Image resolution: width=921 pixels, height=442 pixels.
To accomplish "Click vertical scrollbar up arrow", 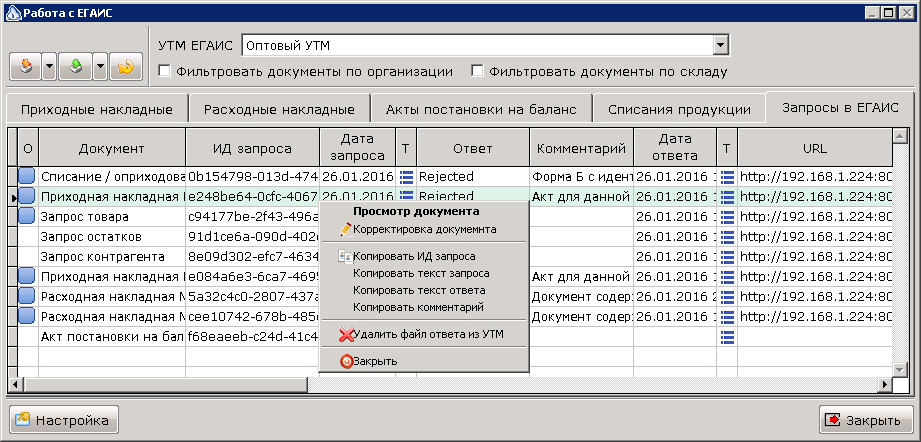I will point(899,136).
